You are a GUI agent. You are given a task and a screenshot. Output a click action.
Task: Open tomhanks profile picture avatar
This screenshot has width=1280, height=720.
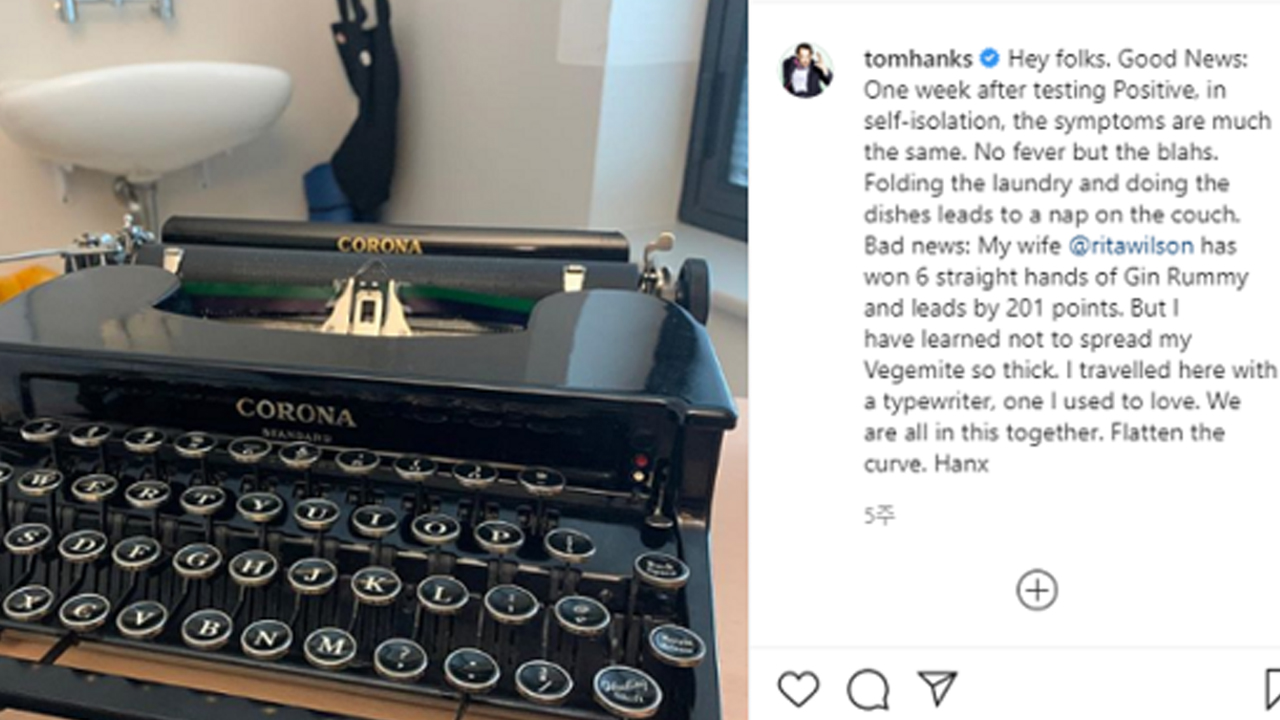click(x=807, y=70)
